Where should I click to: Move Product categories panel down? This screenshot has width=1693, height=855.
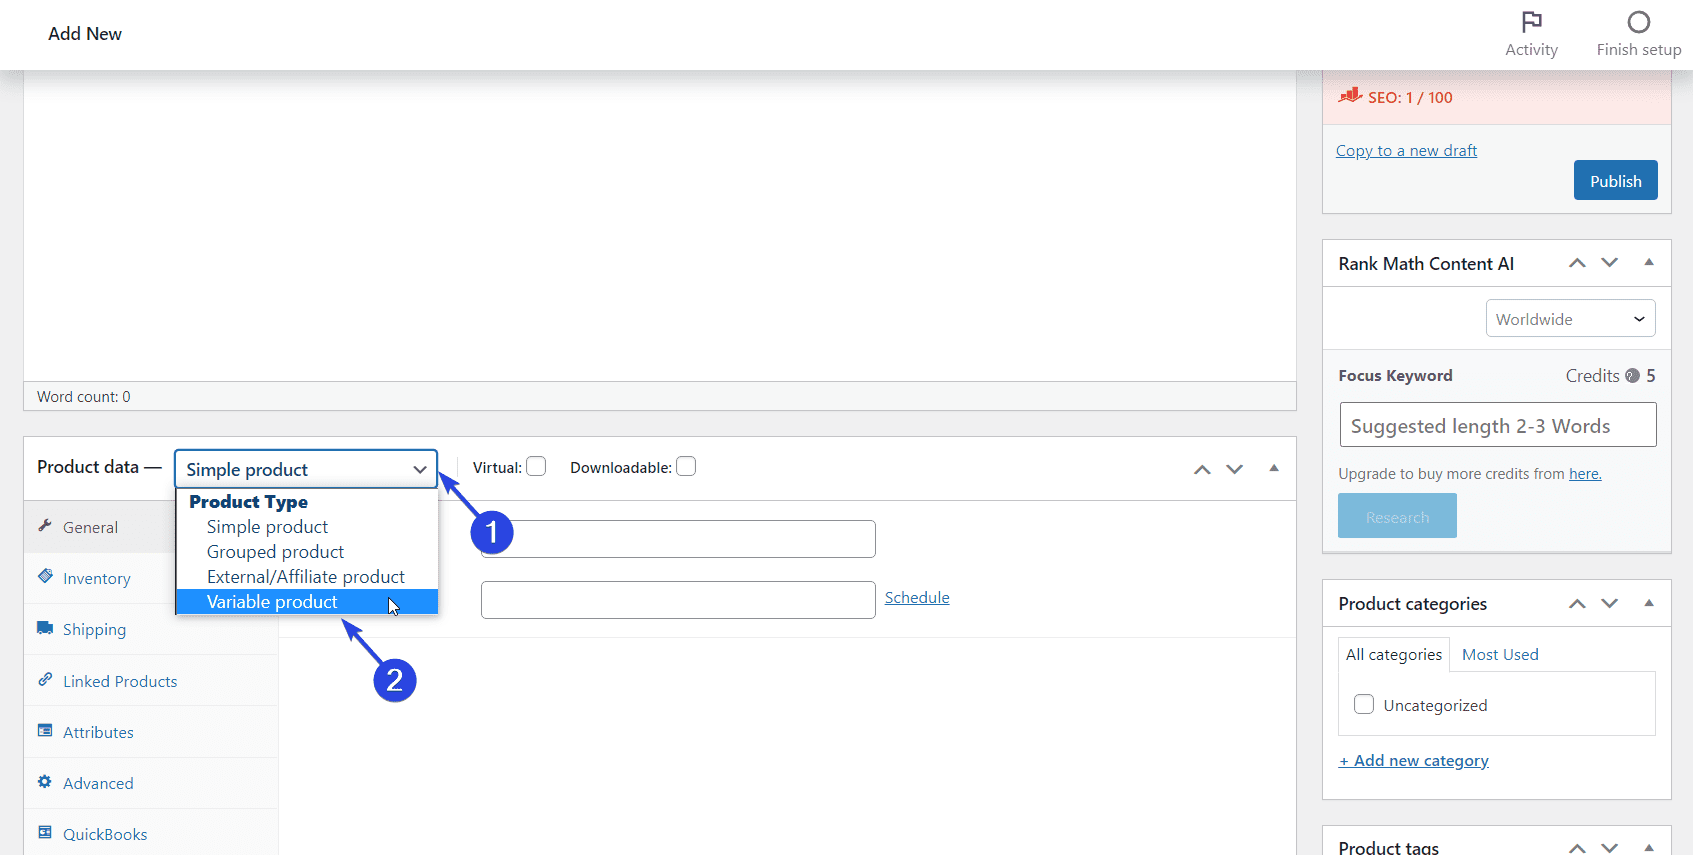coord(1609,603)
